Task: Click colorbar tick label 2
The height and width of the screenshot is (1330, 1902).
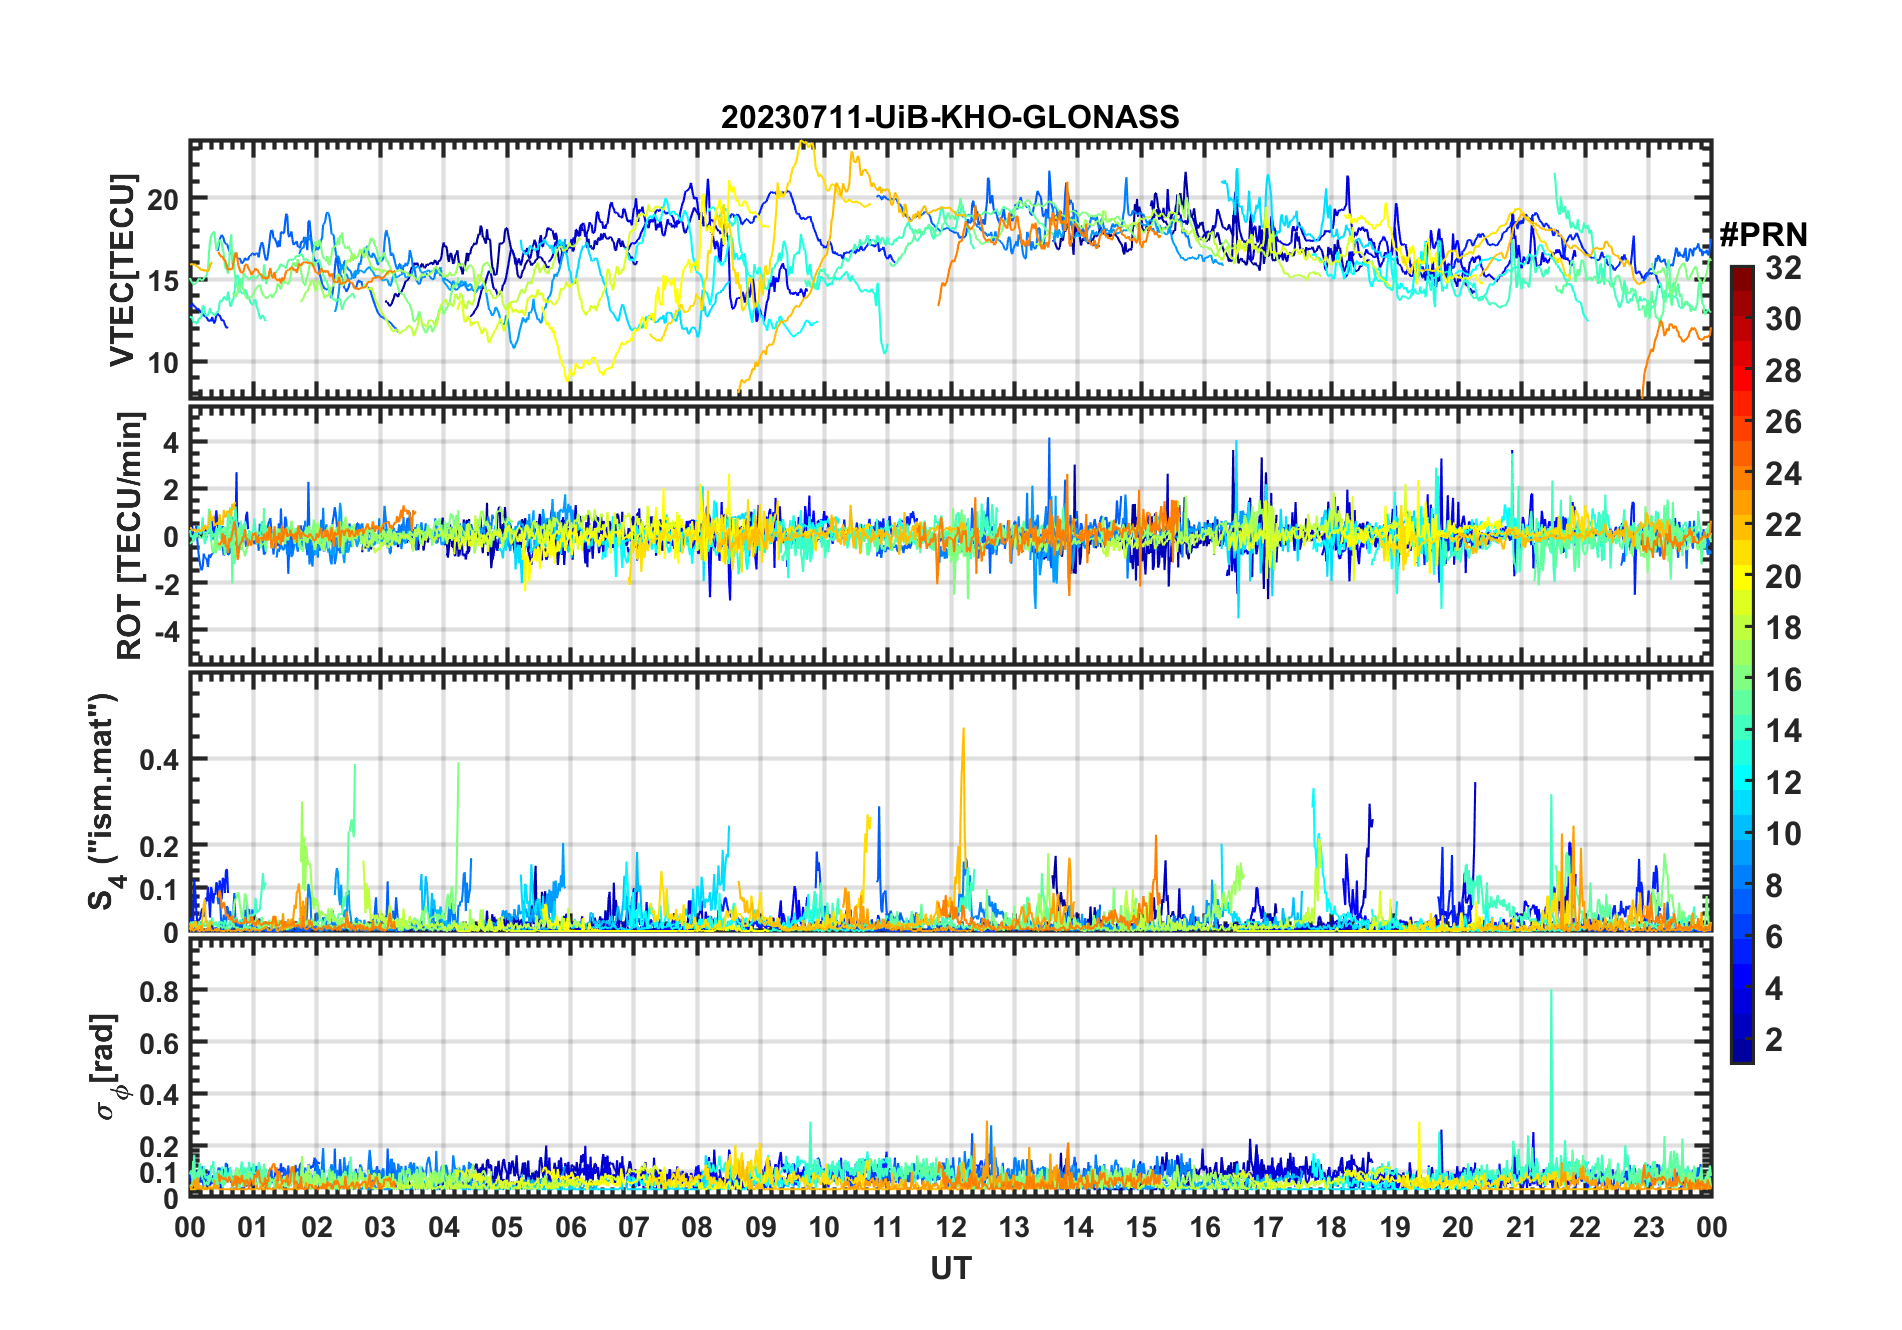Action: [x=1774, y=1040]
